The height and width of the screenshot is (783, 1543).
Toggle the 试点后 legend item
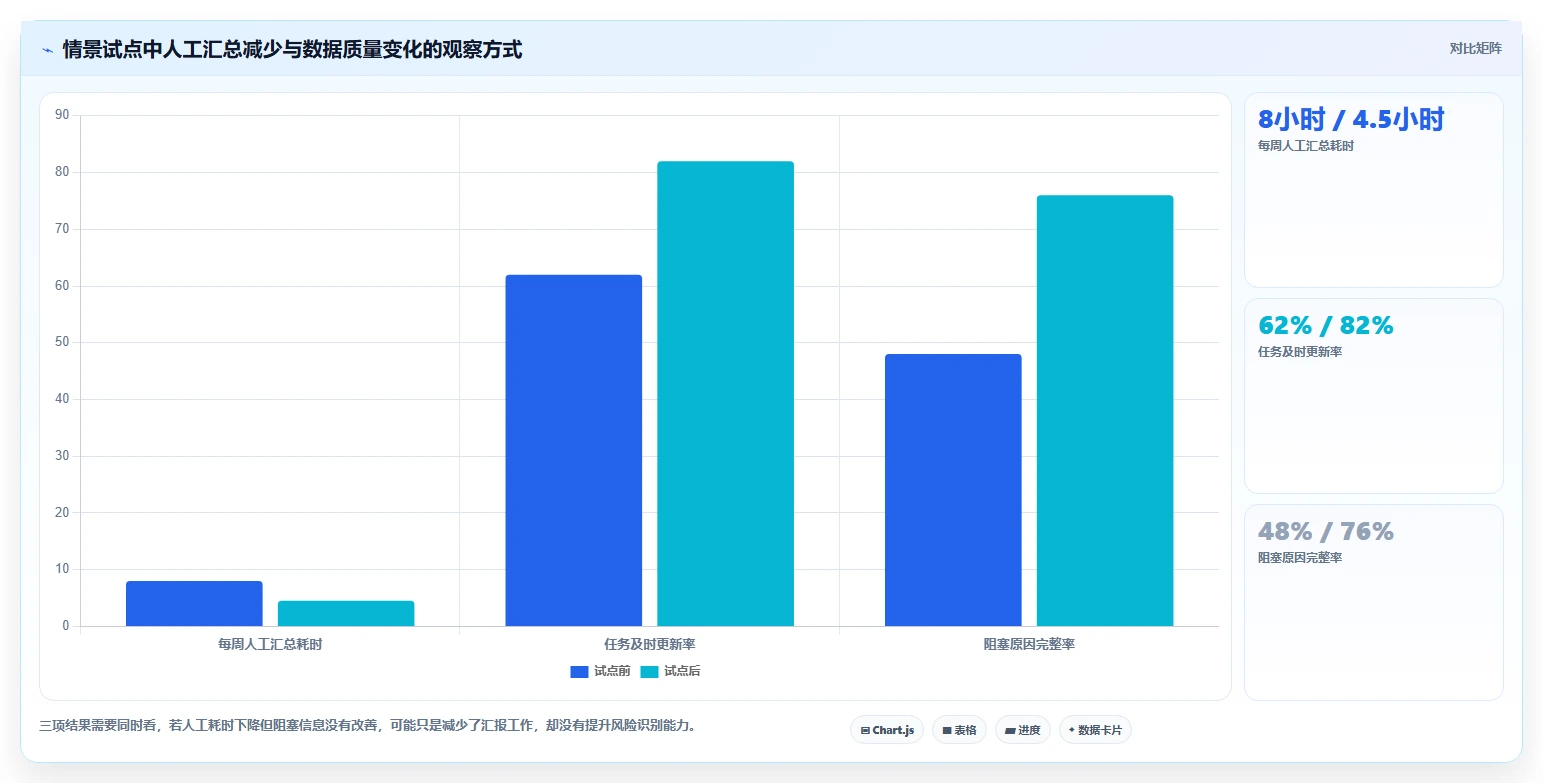pos(670,671)
